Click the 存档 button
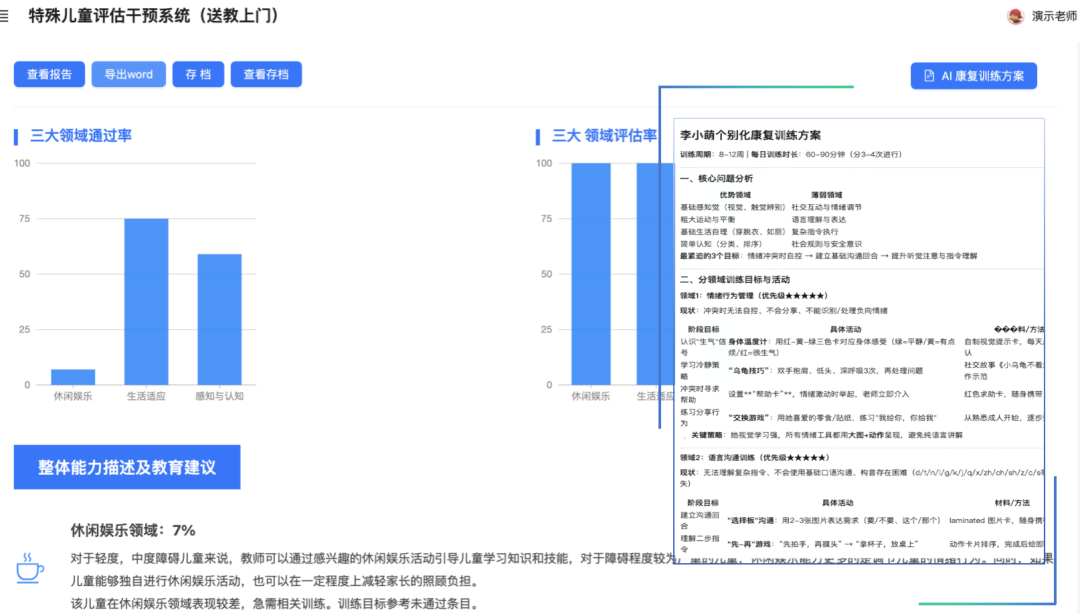The image size is (1080, 614). pos(198,74)
